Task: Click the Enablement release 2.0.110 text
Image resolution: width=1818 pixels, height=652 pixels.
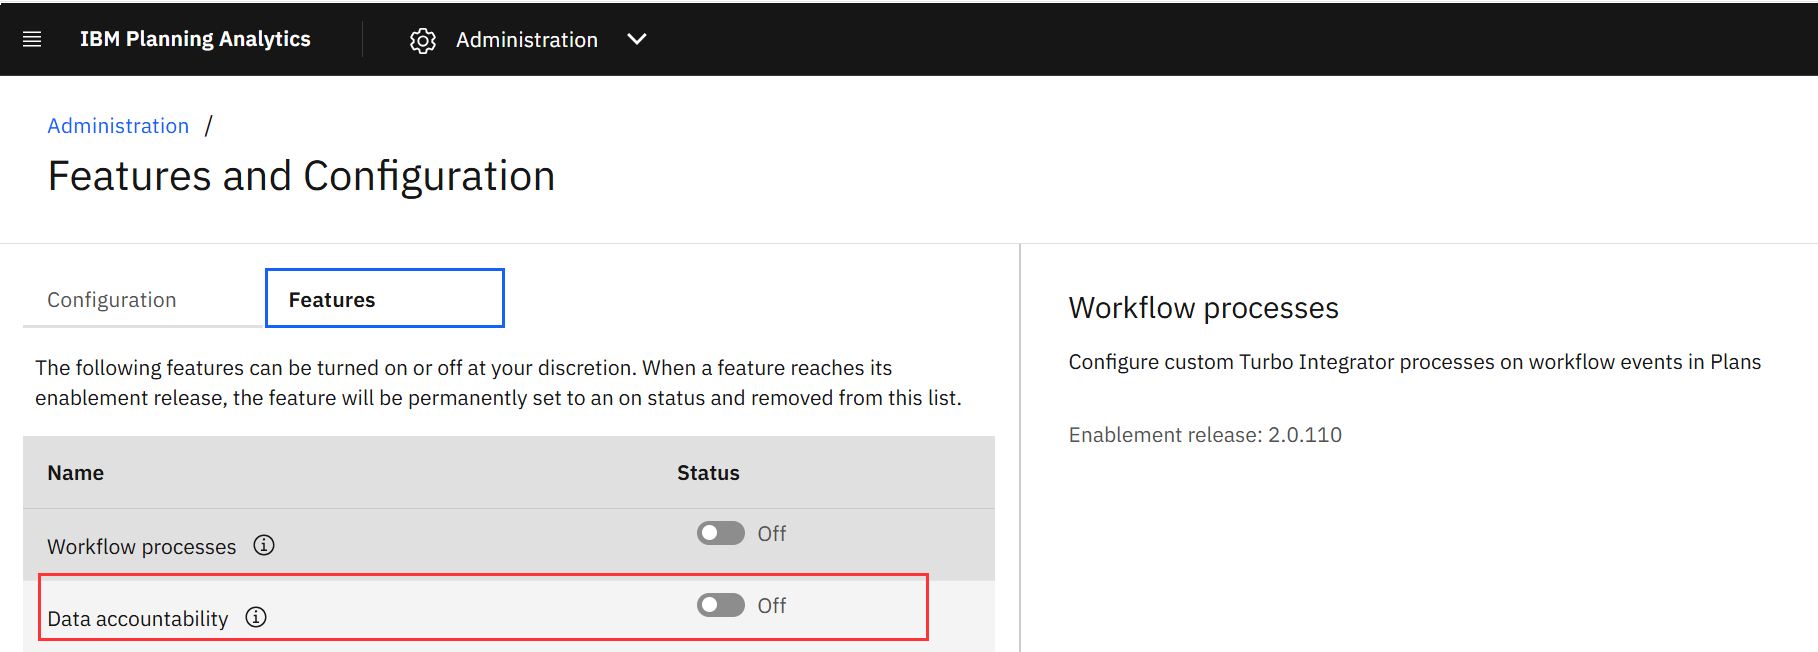Action: (x=1205, y=435)
